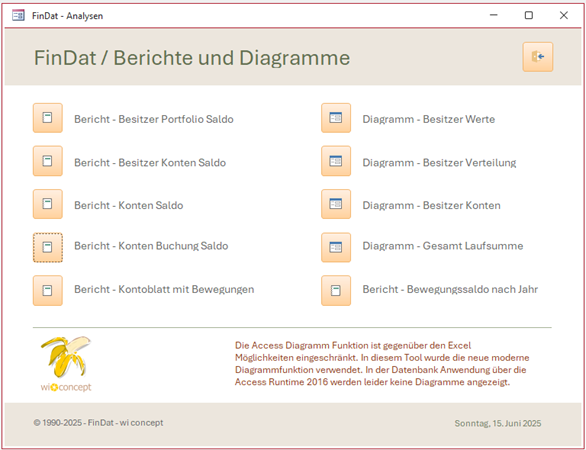Close the FinDat - Analysen window
586x450 pixels.
[x=564, y=15]
